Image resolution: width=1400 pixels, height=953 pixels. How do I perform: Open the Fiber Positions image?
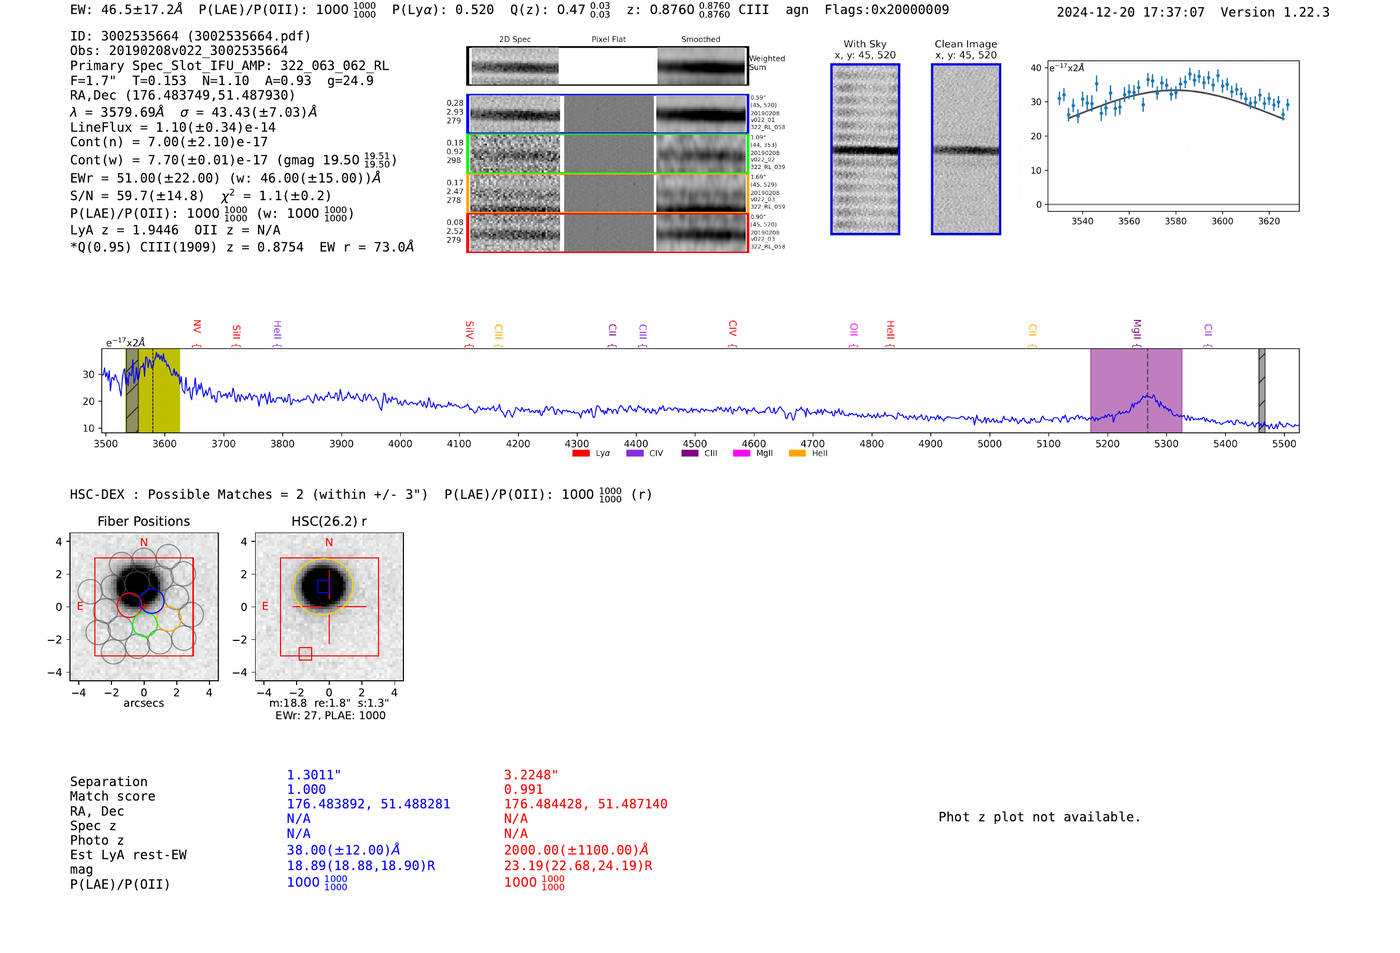144,606
